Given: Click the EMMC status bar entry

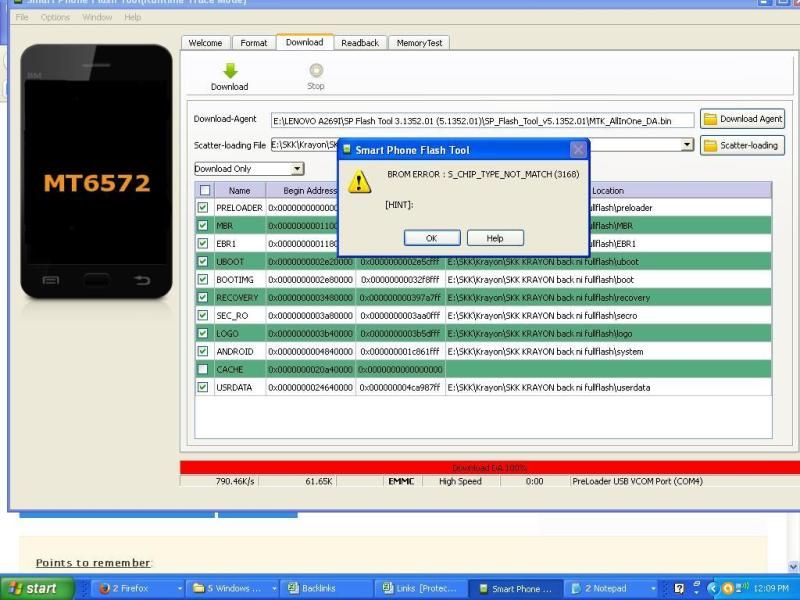Looking at the screenshot, I should click(401, 481).
